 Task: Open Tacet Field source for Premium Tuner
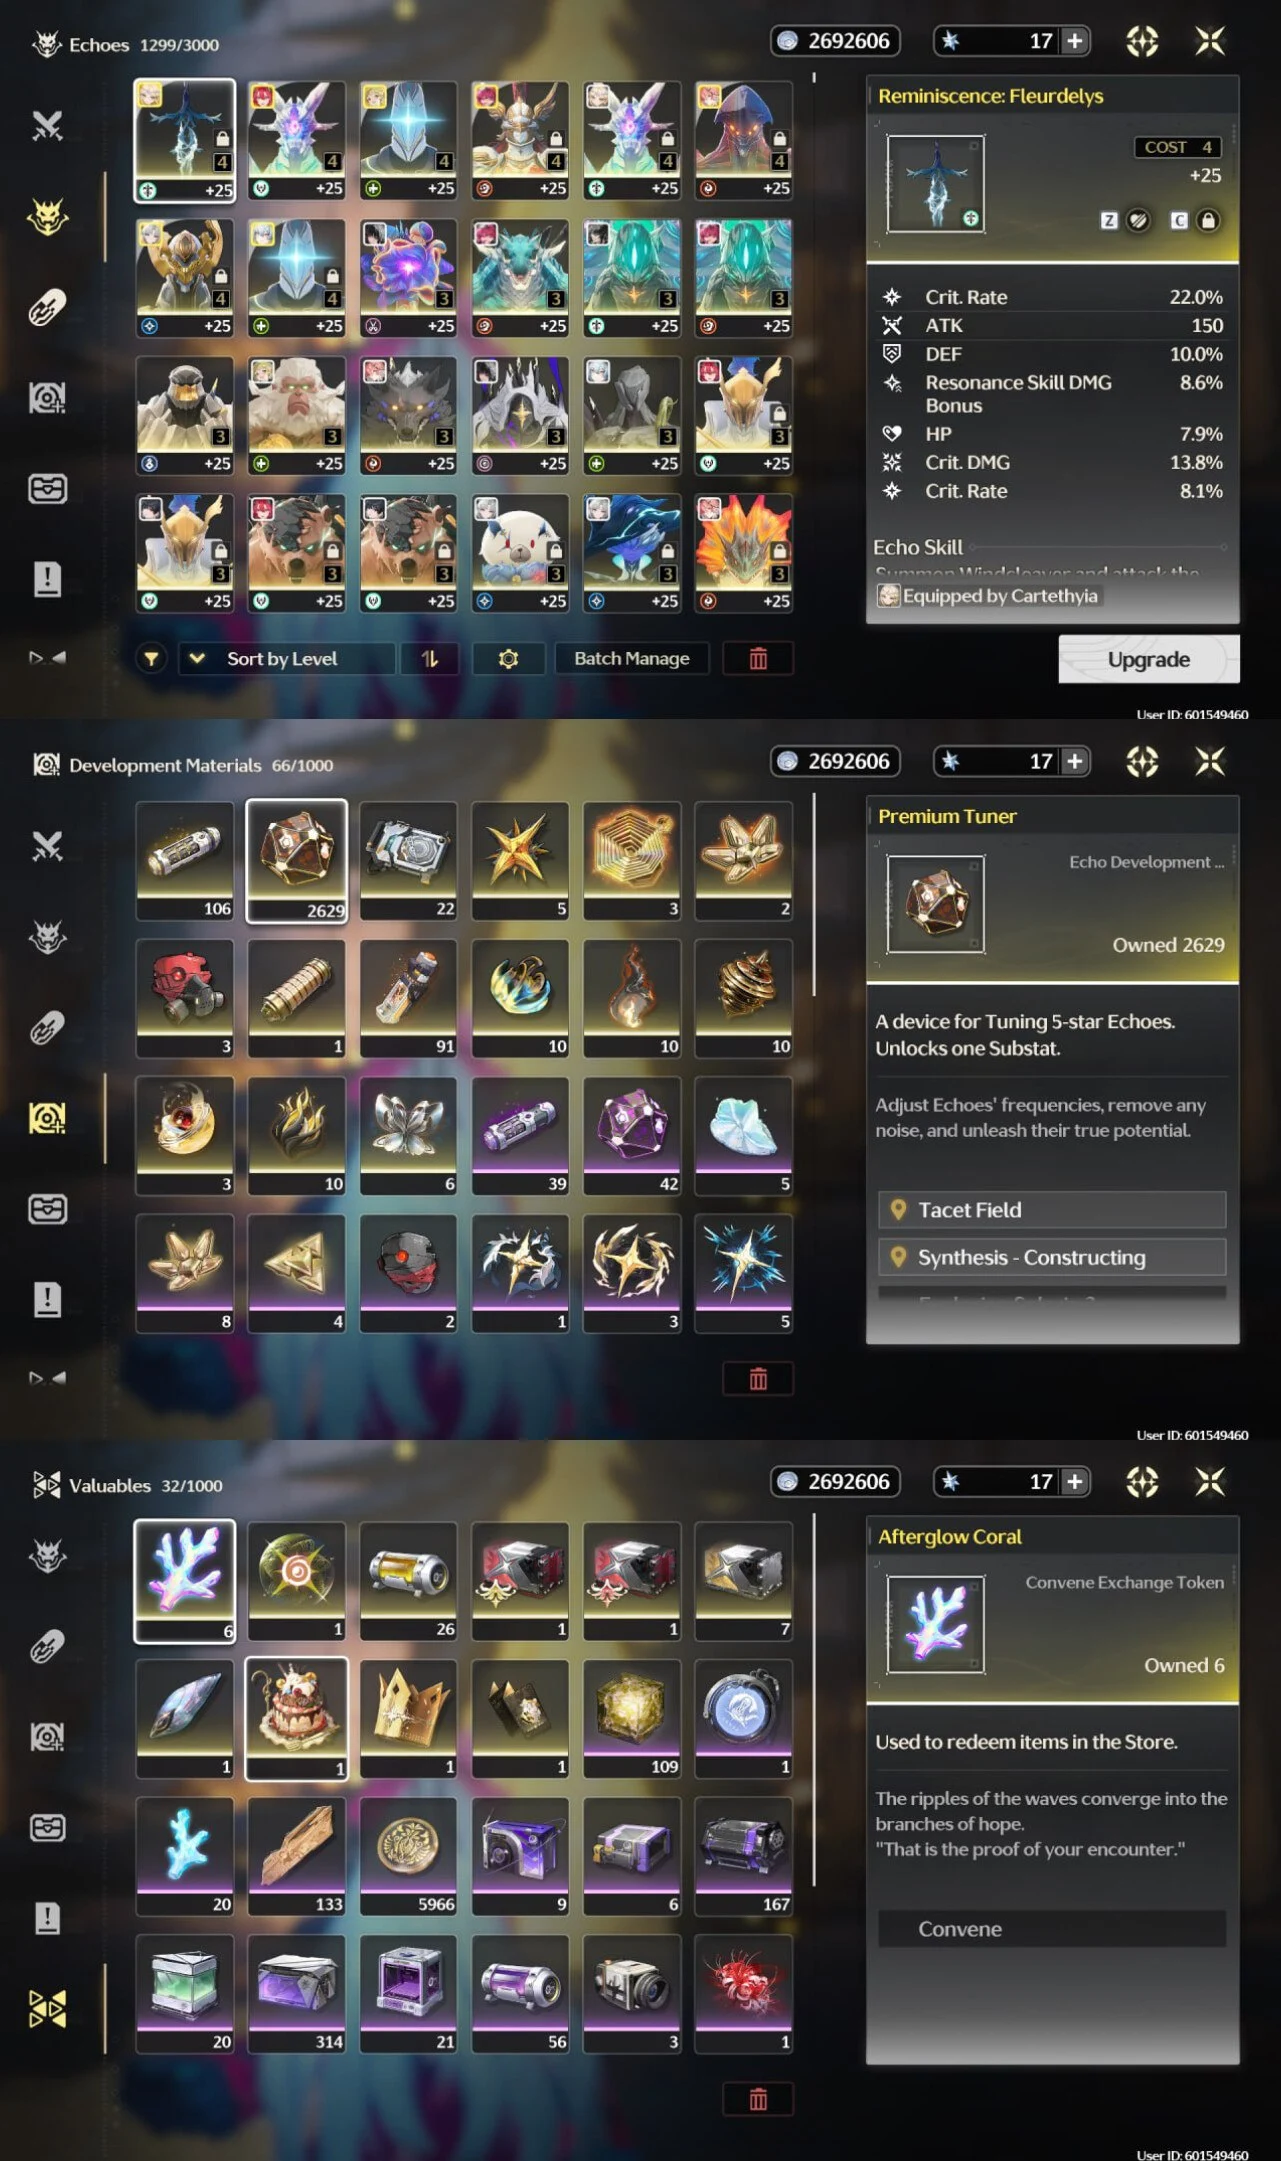[1052, 1209]
